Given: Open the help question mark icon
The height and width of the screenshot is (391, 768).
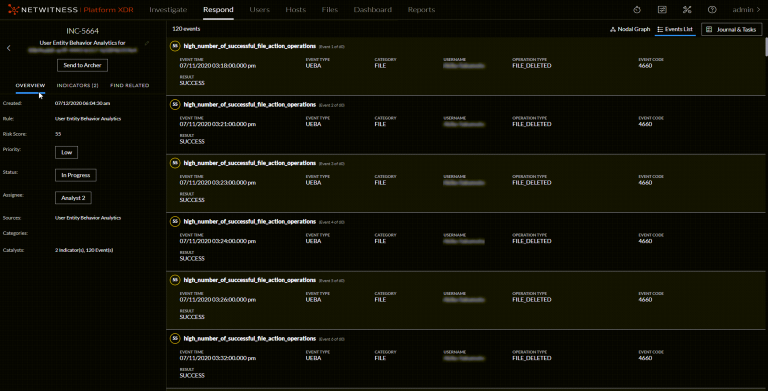Looking at the screenshot, I should pyautogui.click(x=712, y=10).
